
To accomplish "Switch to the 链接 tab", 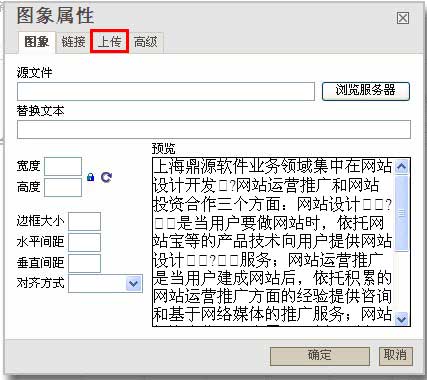I will (73, 42).
